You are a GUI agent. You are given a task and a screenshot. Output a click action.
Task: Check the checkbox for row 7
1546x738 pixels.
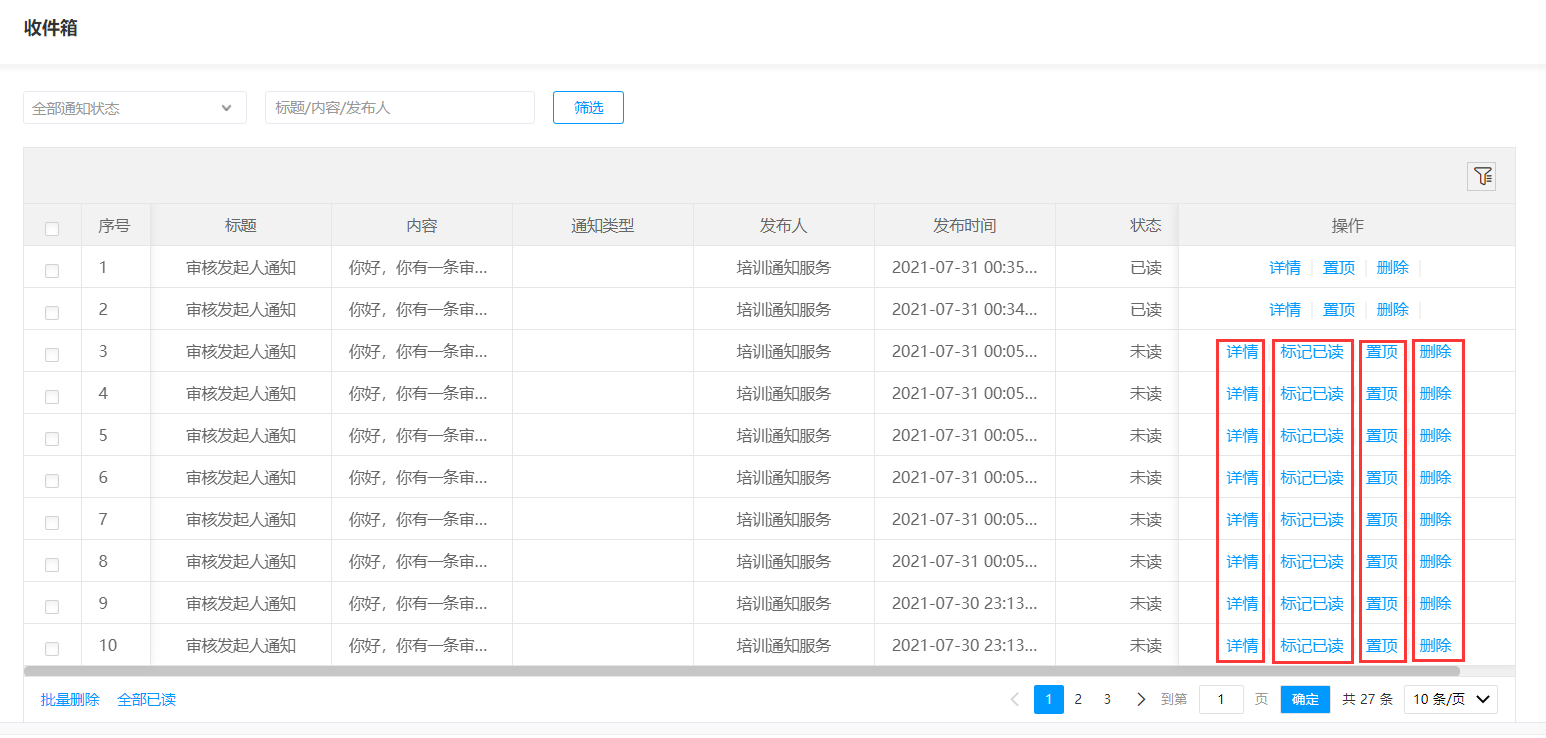52,523
